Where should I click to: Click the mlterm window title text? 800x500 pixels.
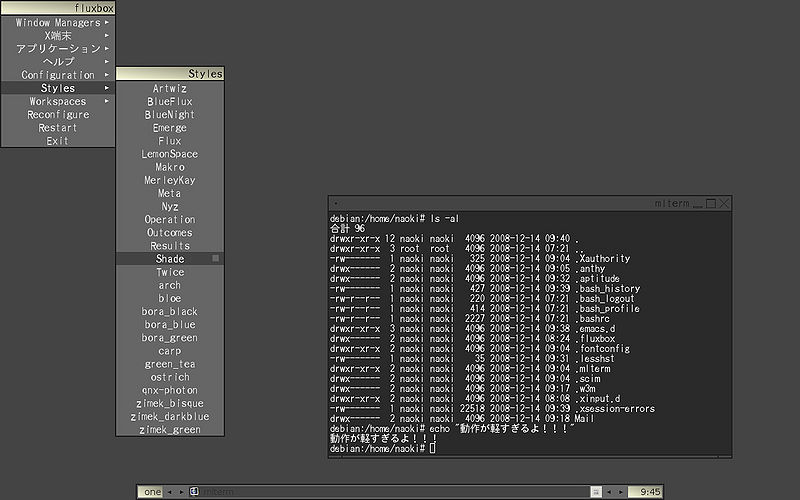pos(672,203)
